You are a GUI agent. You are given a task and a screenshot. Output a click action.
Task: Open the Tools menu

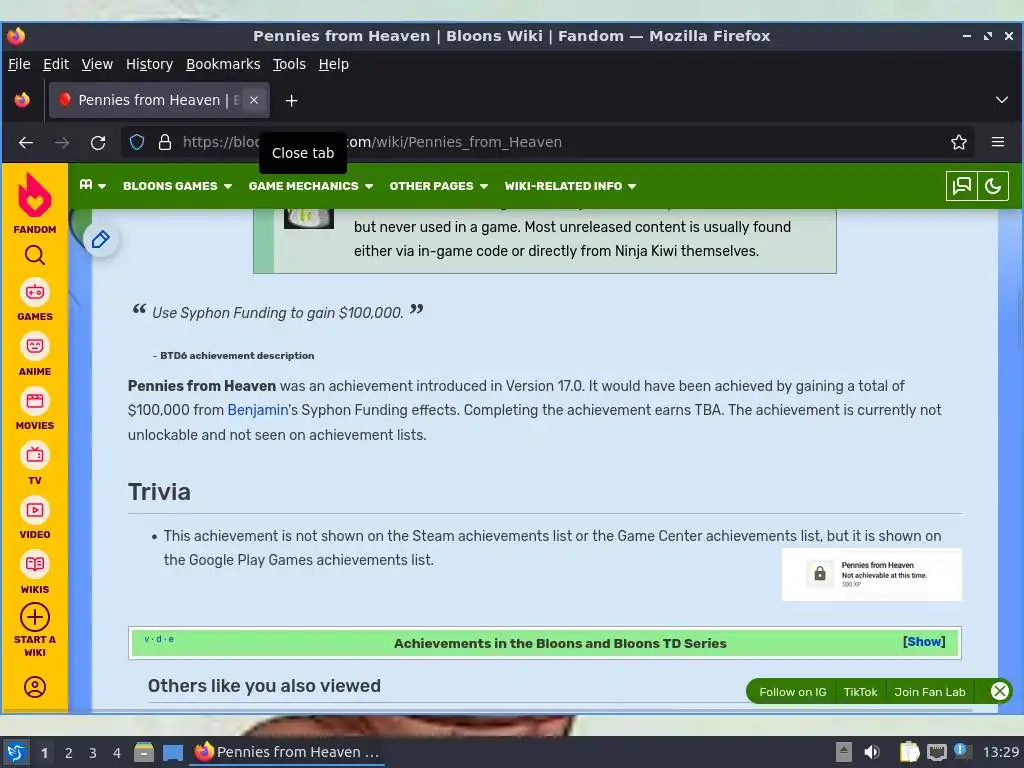(289, 64)
